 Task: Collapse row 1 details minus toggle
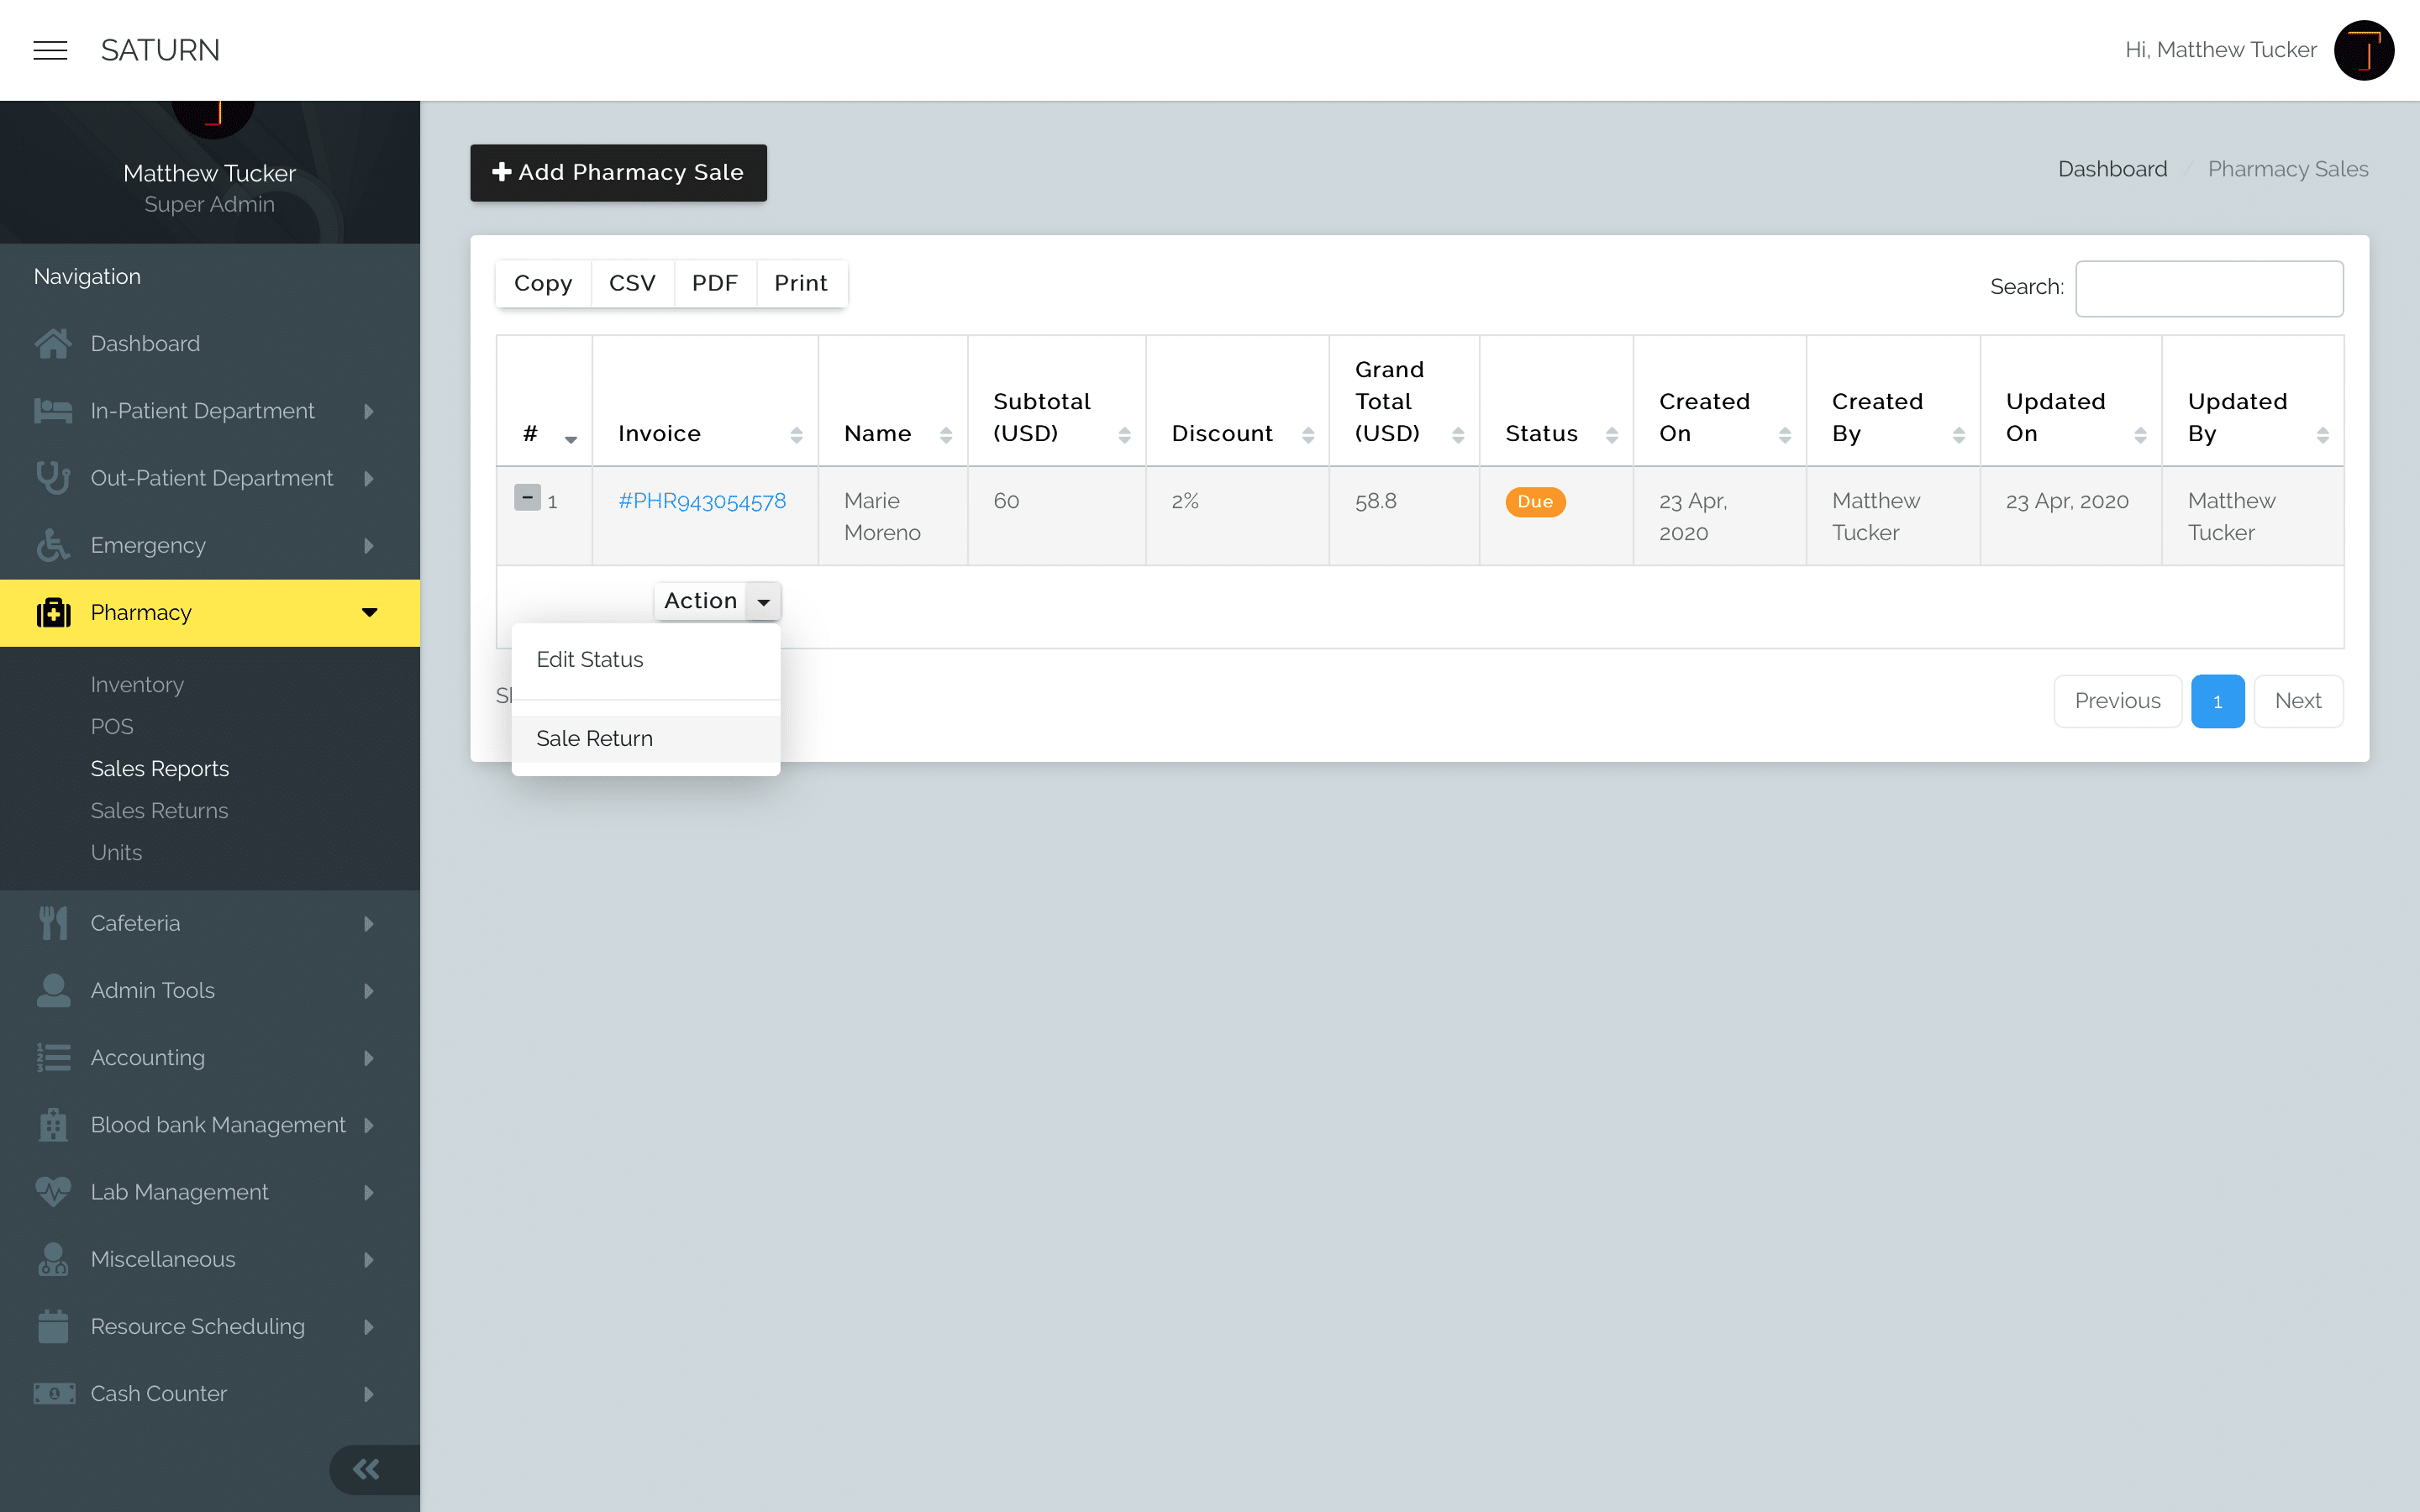tap(527, 497)
